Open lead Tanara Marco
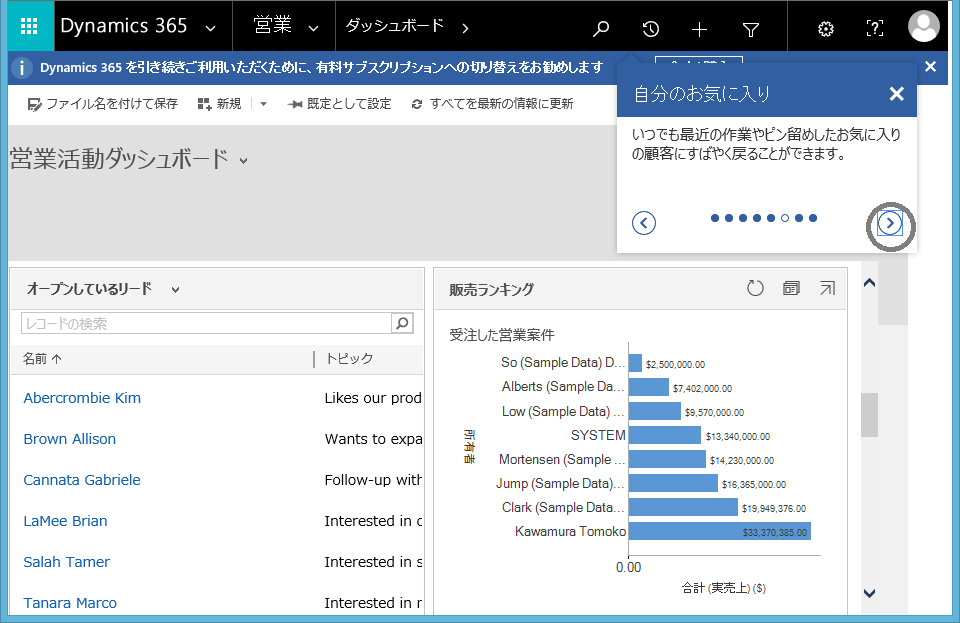 click(70, 603)
